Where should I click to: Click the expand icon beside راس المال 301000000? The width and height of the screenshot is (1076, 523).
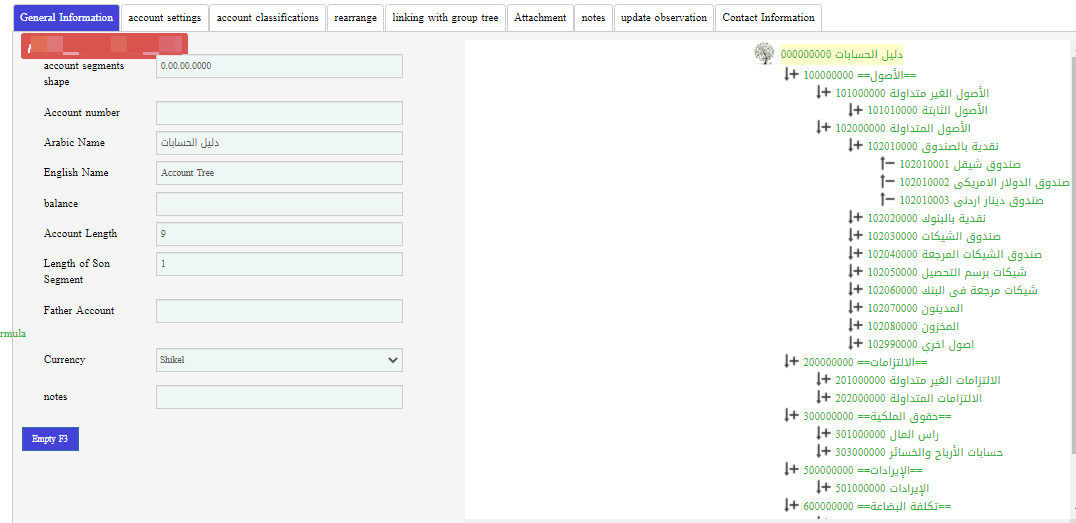(x=824, y=433)
